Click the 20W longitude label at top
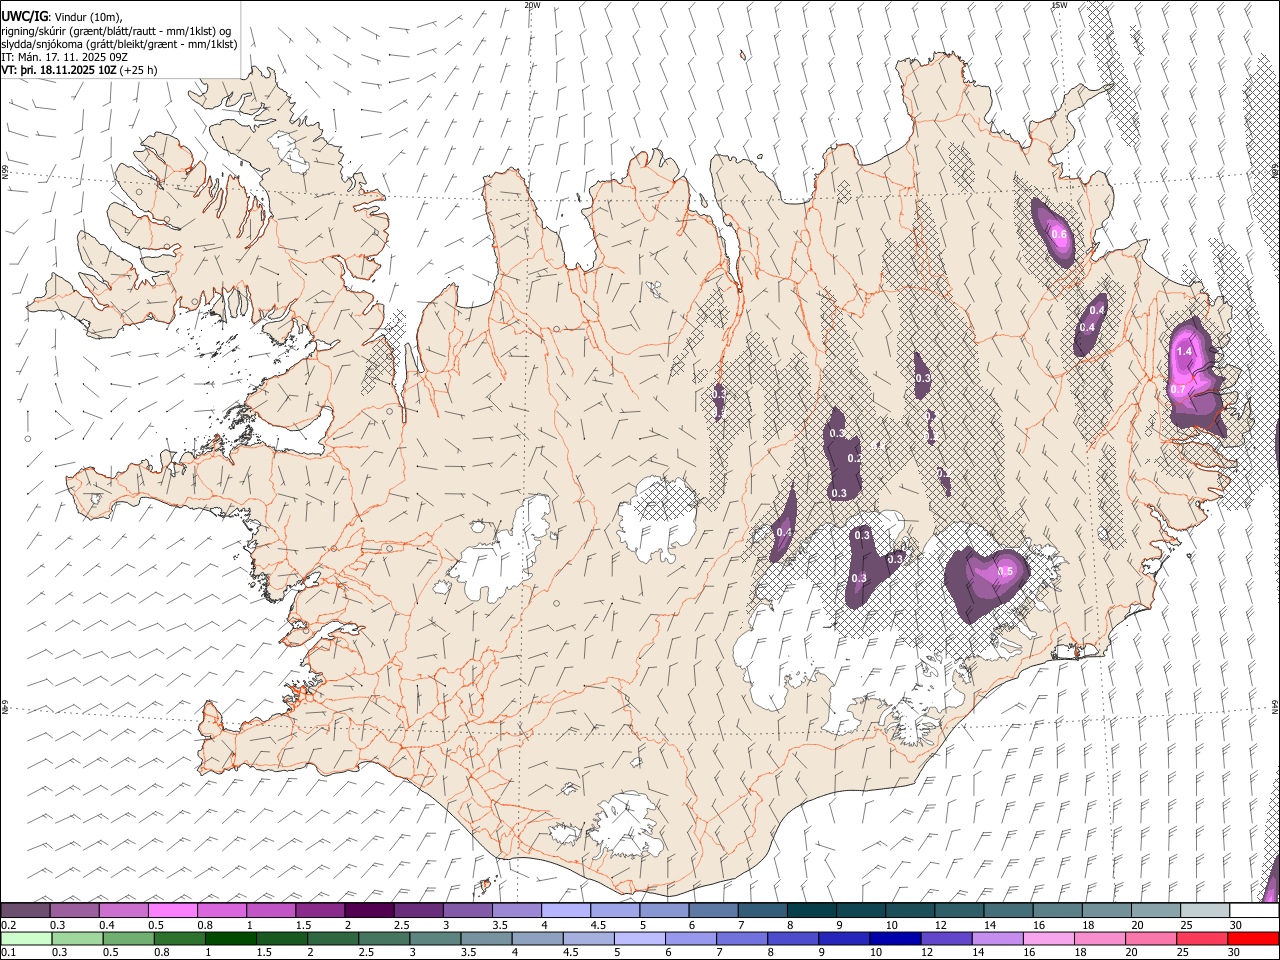This screenshot has width=1280, height=960. click(x=532, y=5)
